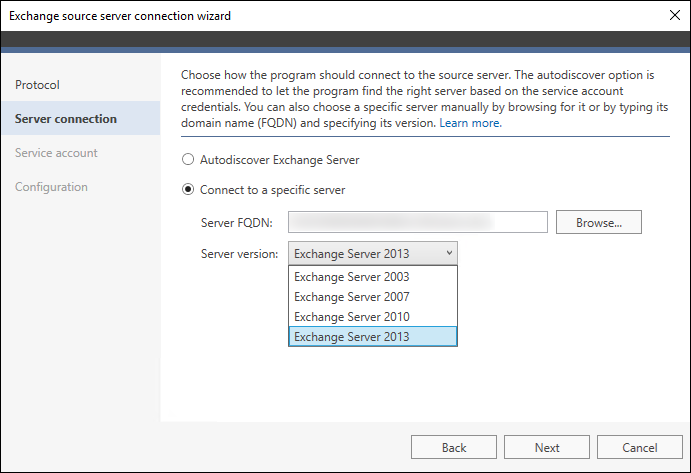Select Autodiscover Exchange Server radio button
This screenshot has height=473, width=691.
pos(188,160)
